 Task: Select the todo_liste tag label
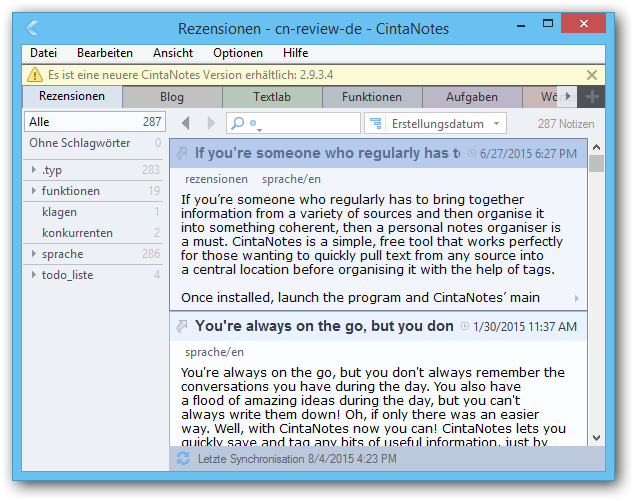(x=68, y=275)
